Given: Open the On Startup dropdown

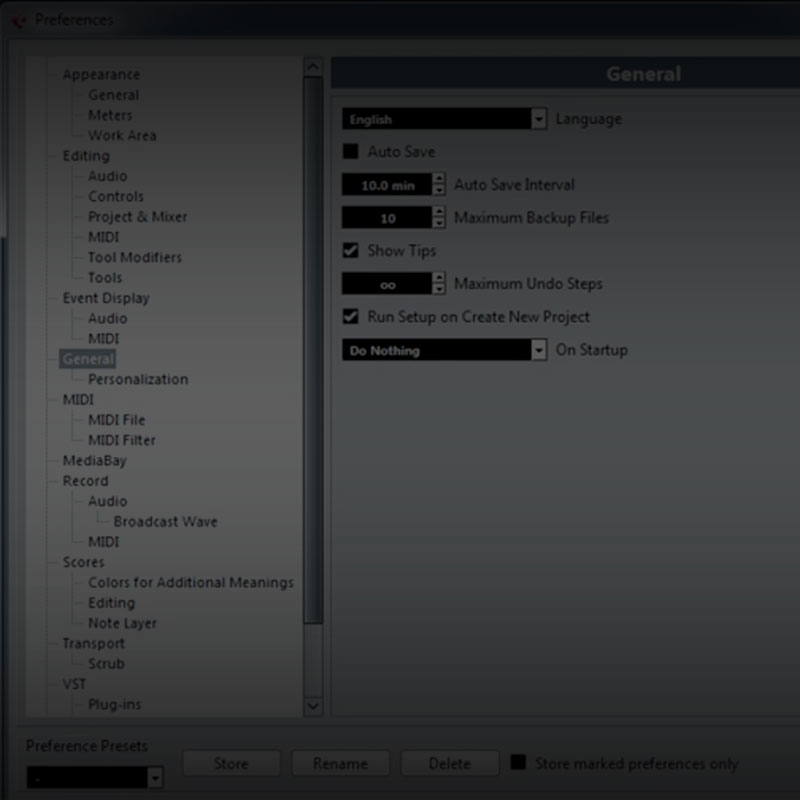Looking at the screenshot, I should pos(444,350).
